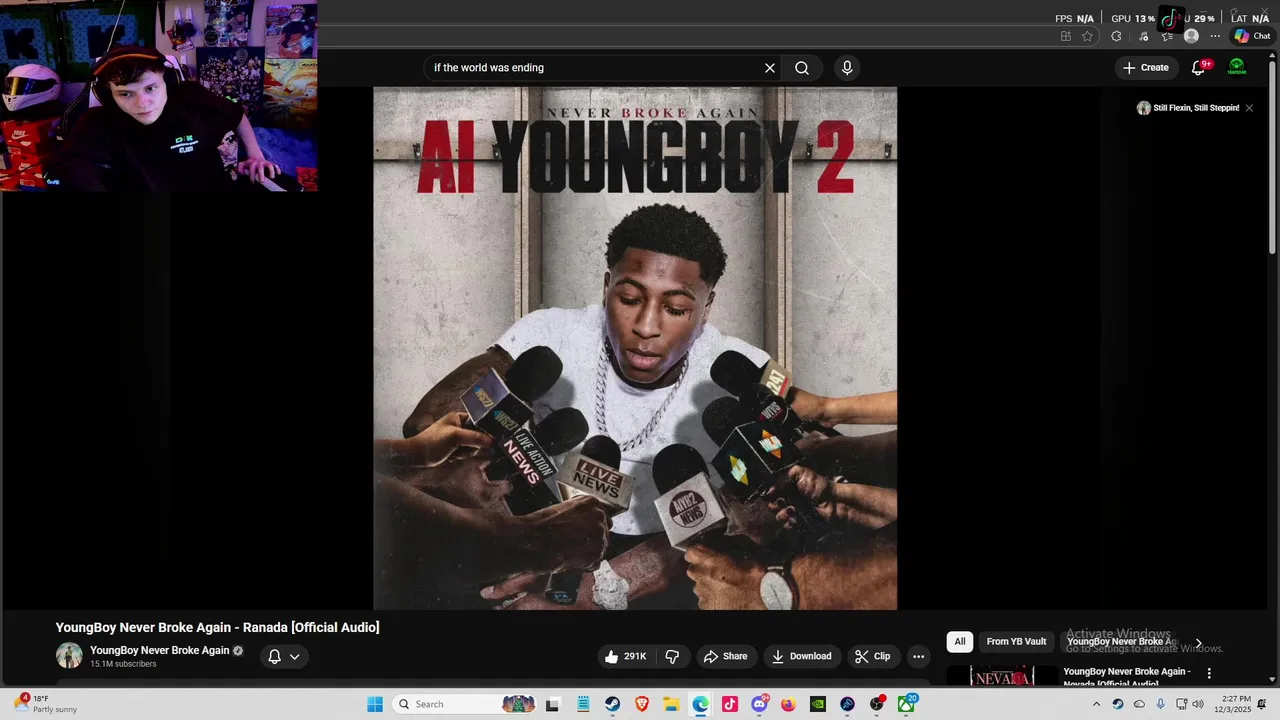Screen dimensions: 1280x720
Task: Click the verified badge next to channel name
Action: [x=238, y=651]
